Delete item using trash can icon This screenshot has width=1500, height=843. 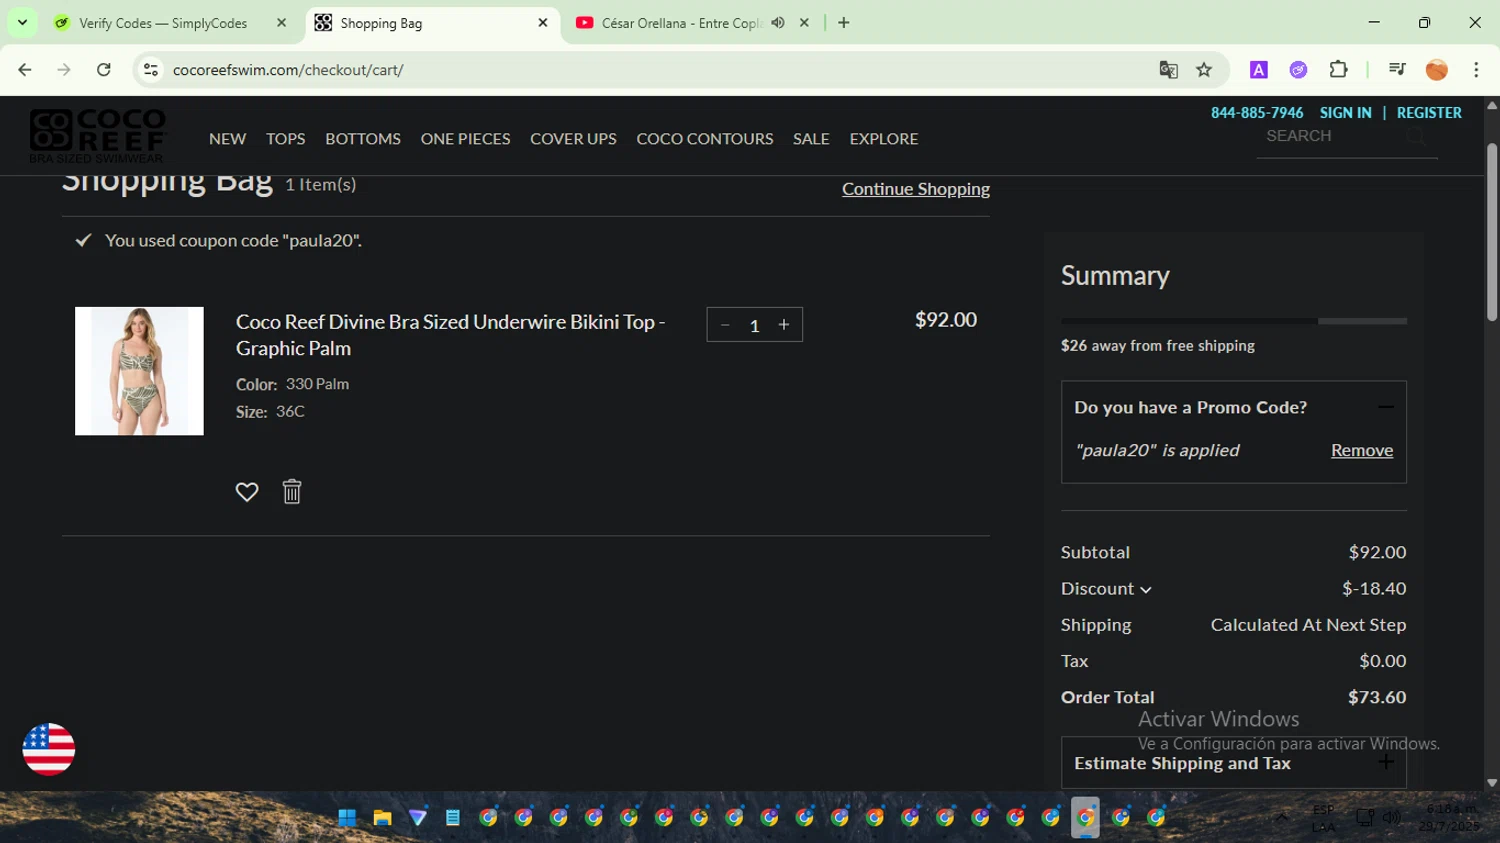(292, 491)
